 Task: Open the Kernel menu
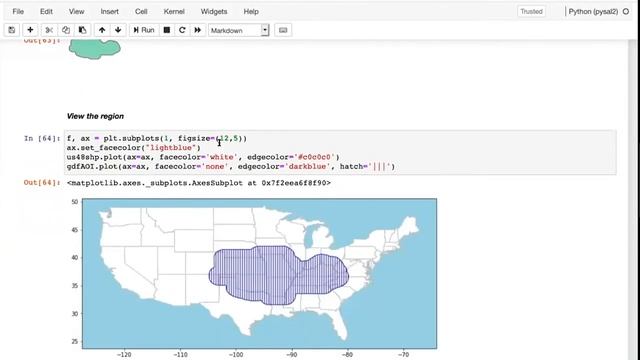[174, 11]
